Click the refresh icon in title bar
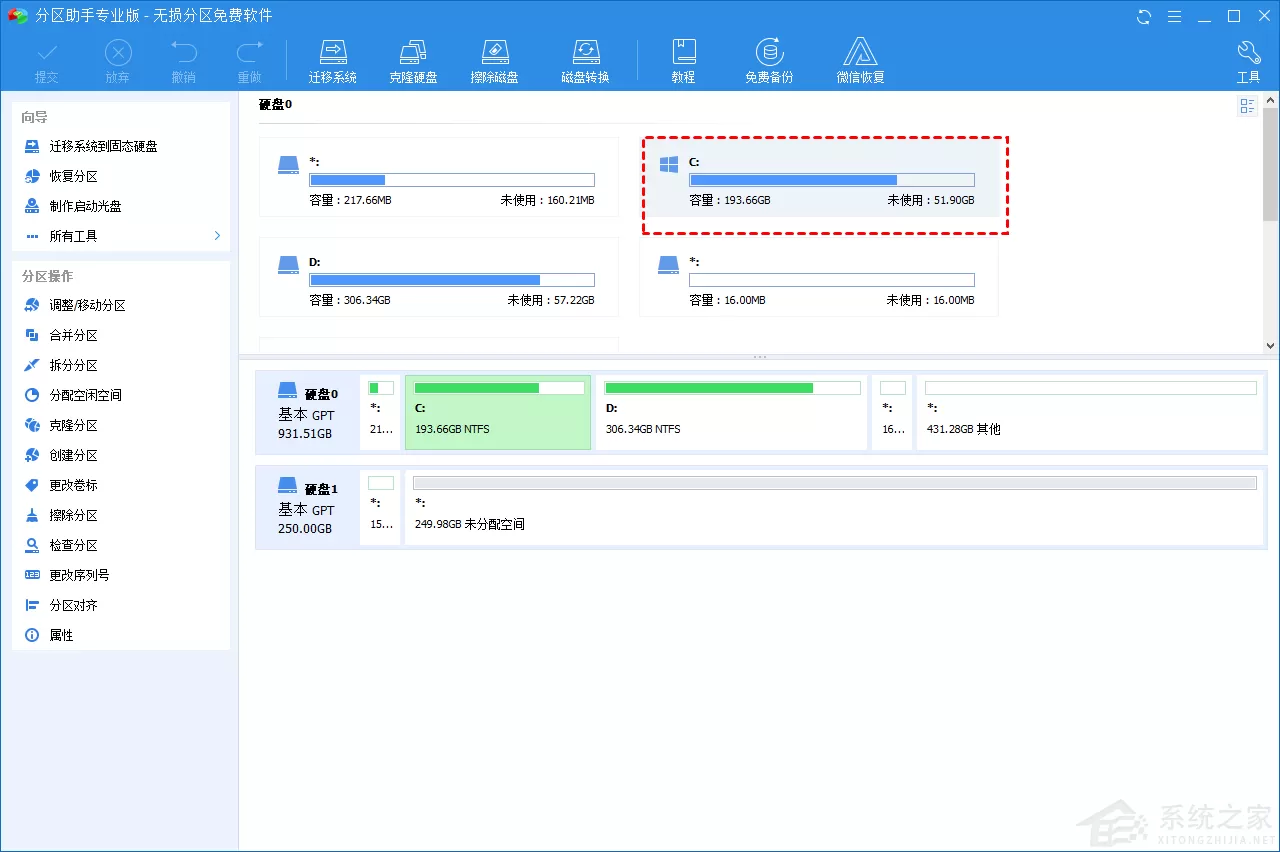The width and height of the screenshot is (1280, 852). 1144,16
